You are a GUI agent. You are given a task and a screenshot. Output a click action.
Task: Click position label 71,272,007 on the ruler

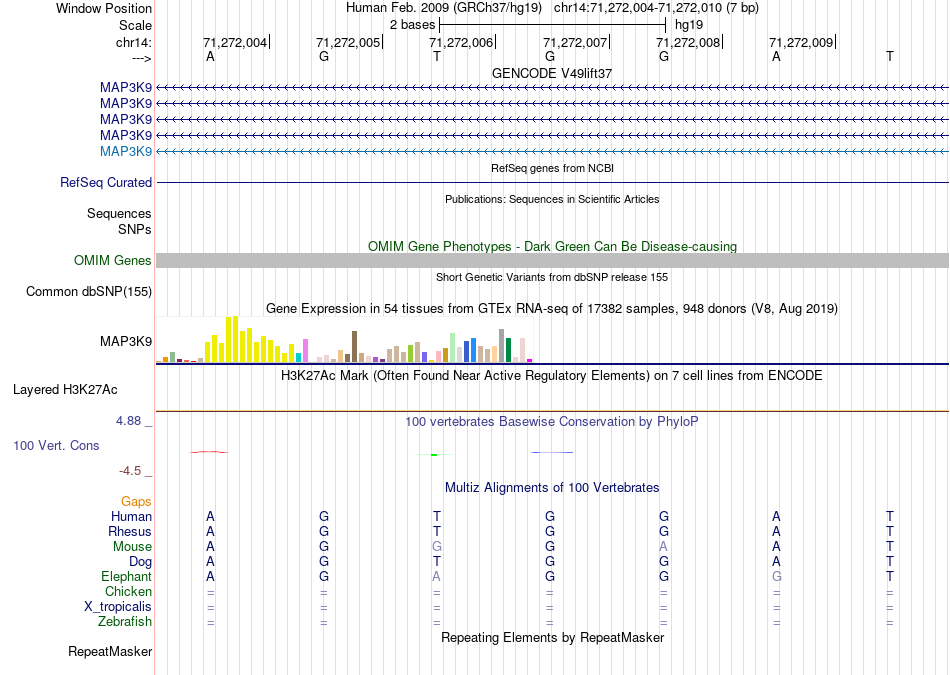tap(575, 42)
